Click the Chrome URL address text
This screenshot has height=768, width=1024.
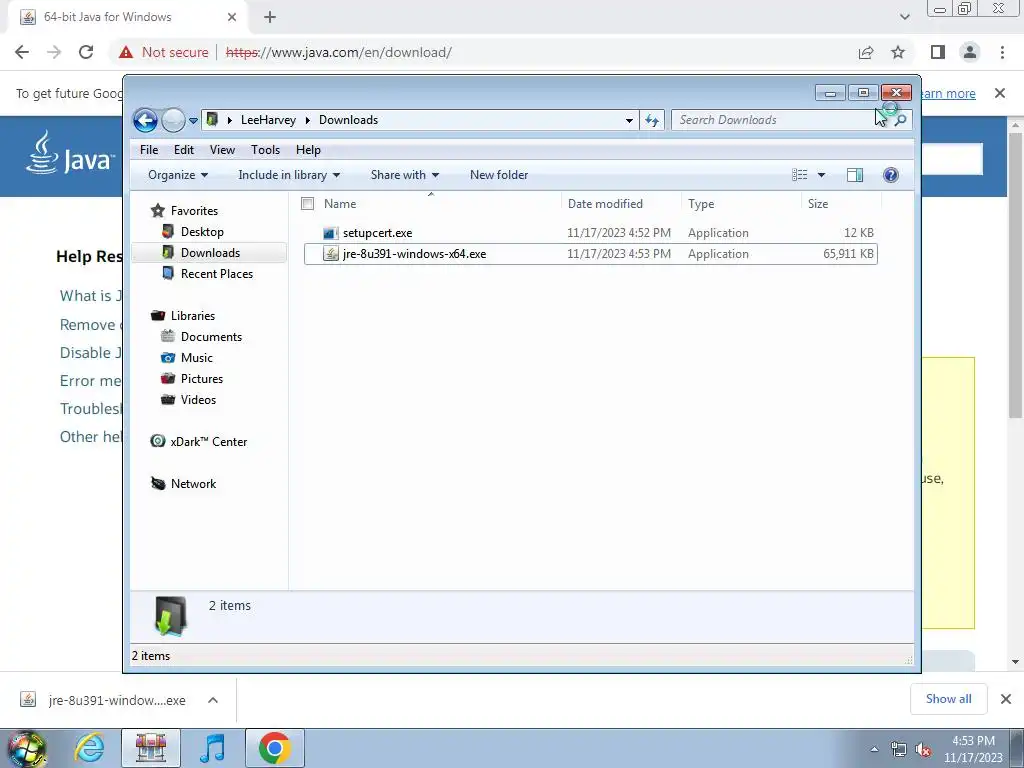(338, 52)
